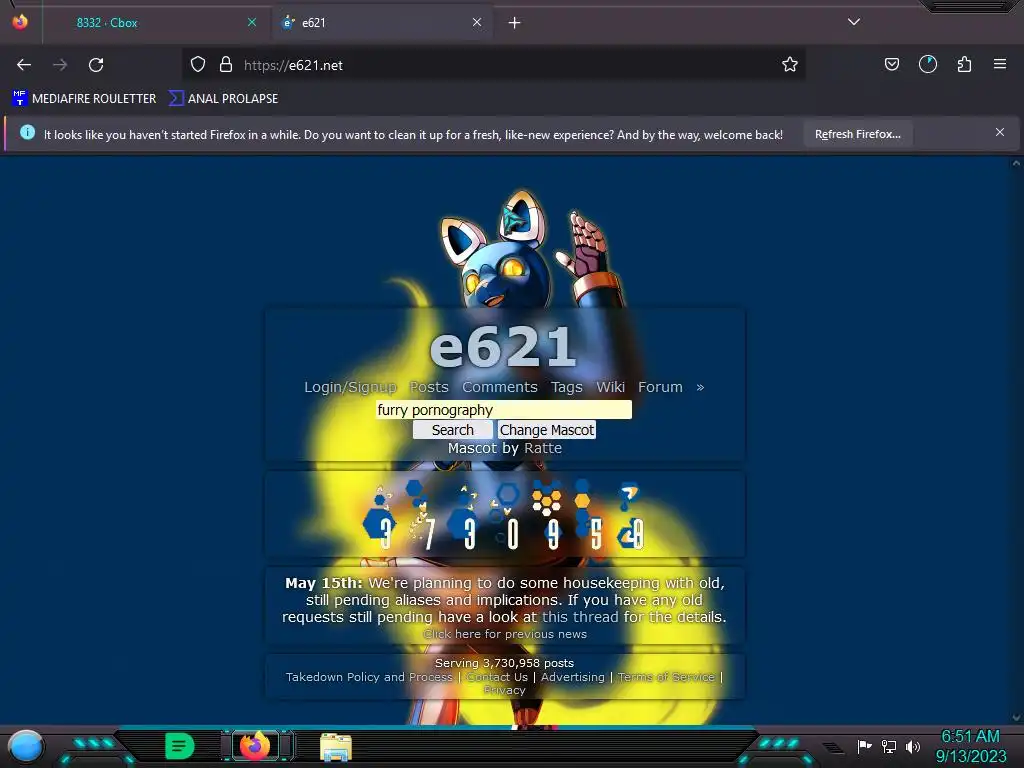Open the Privacy footer link
1024x768 pixels.
tap(504, 690)
